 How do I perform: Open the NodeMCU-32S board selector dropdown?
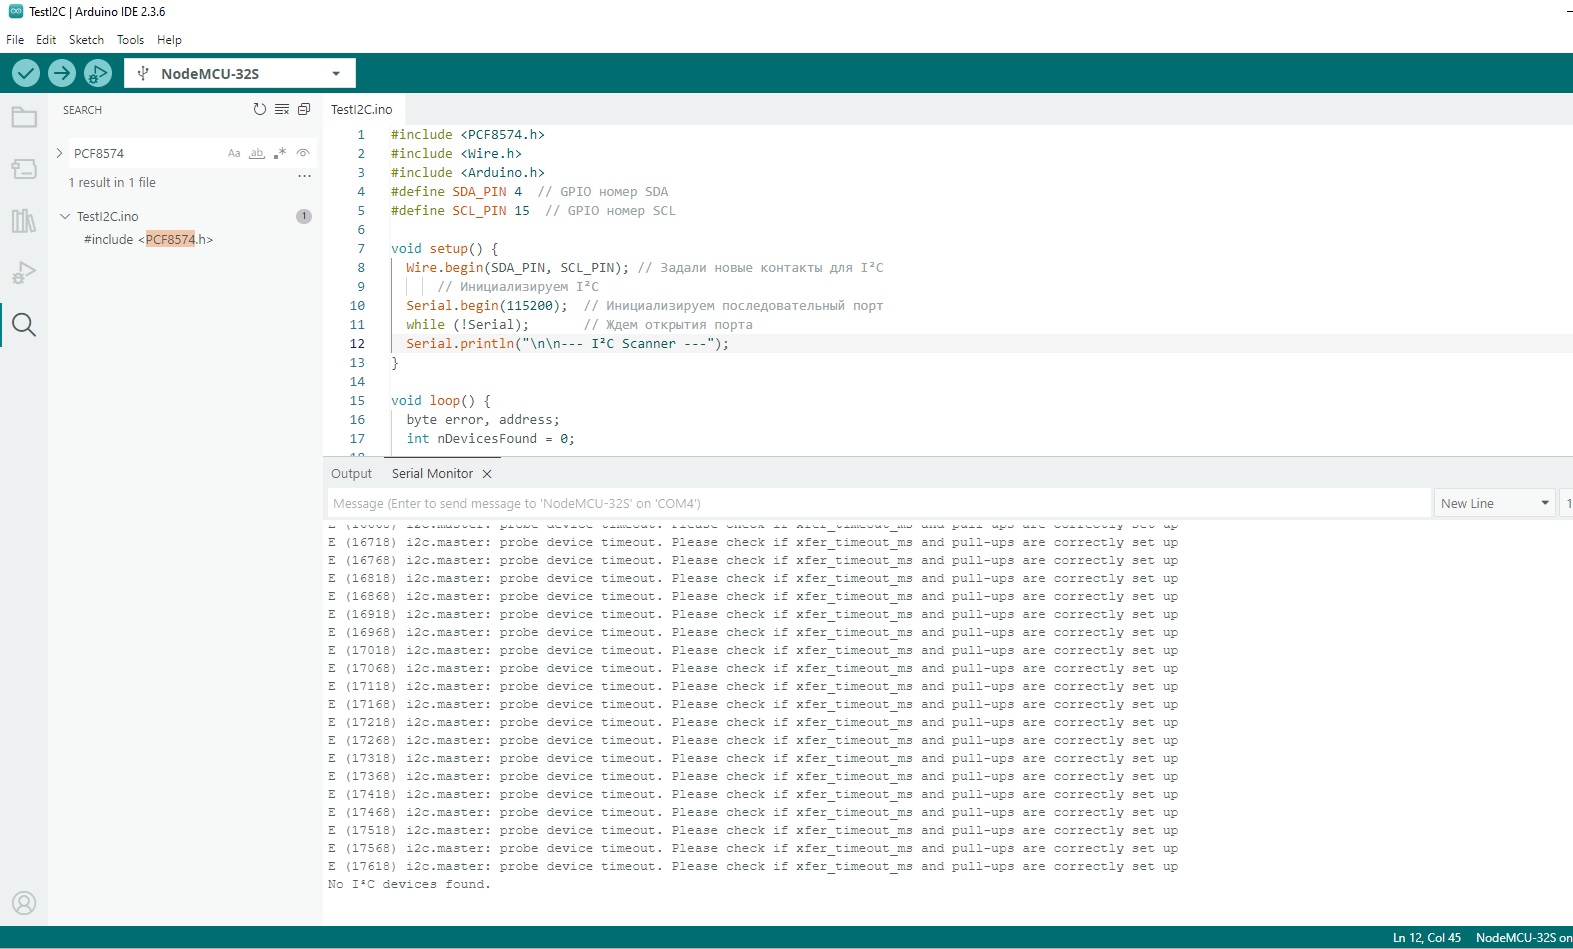240,73
